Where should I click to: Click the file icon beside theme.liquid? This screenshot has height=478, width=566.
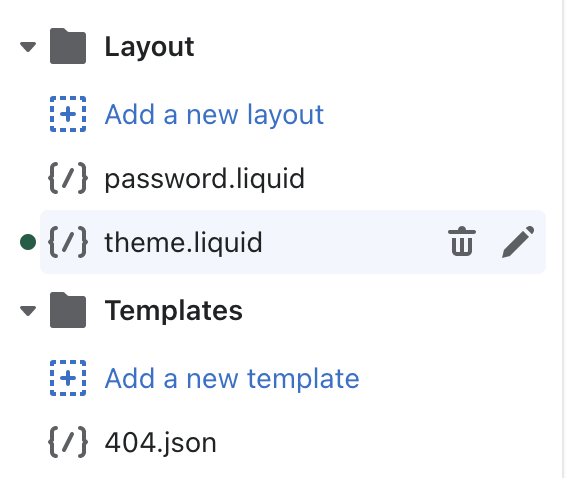coord(68,242)
